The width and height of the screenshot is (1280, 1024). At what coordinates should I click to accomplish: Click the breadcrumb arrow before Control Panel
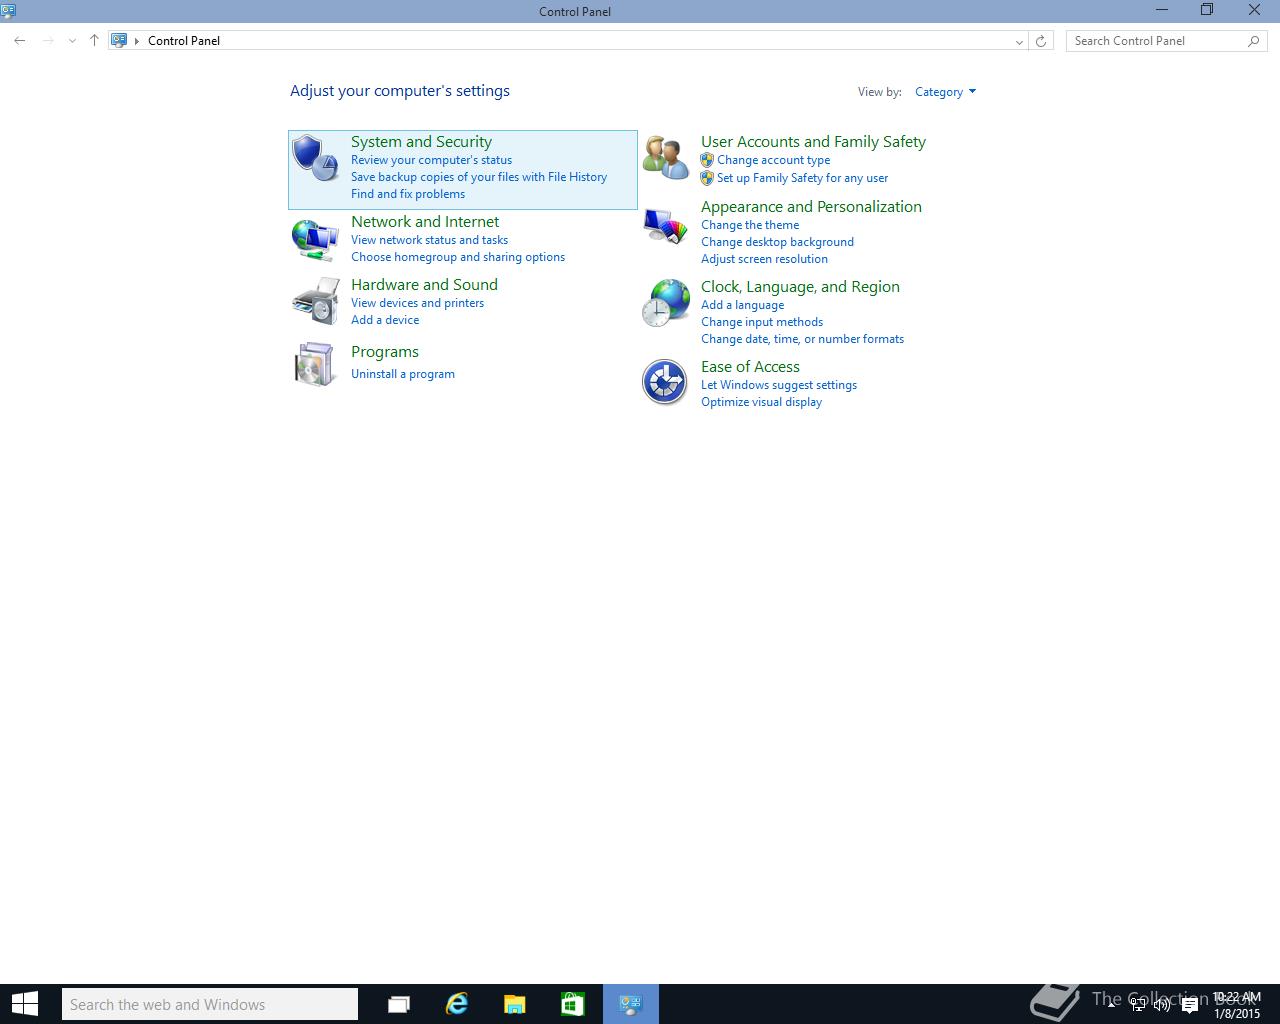click(137, 41)
